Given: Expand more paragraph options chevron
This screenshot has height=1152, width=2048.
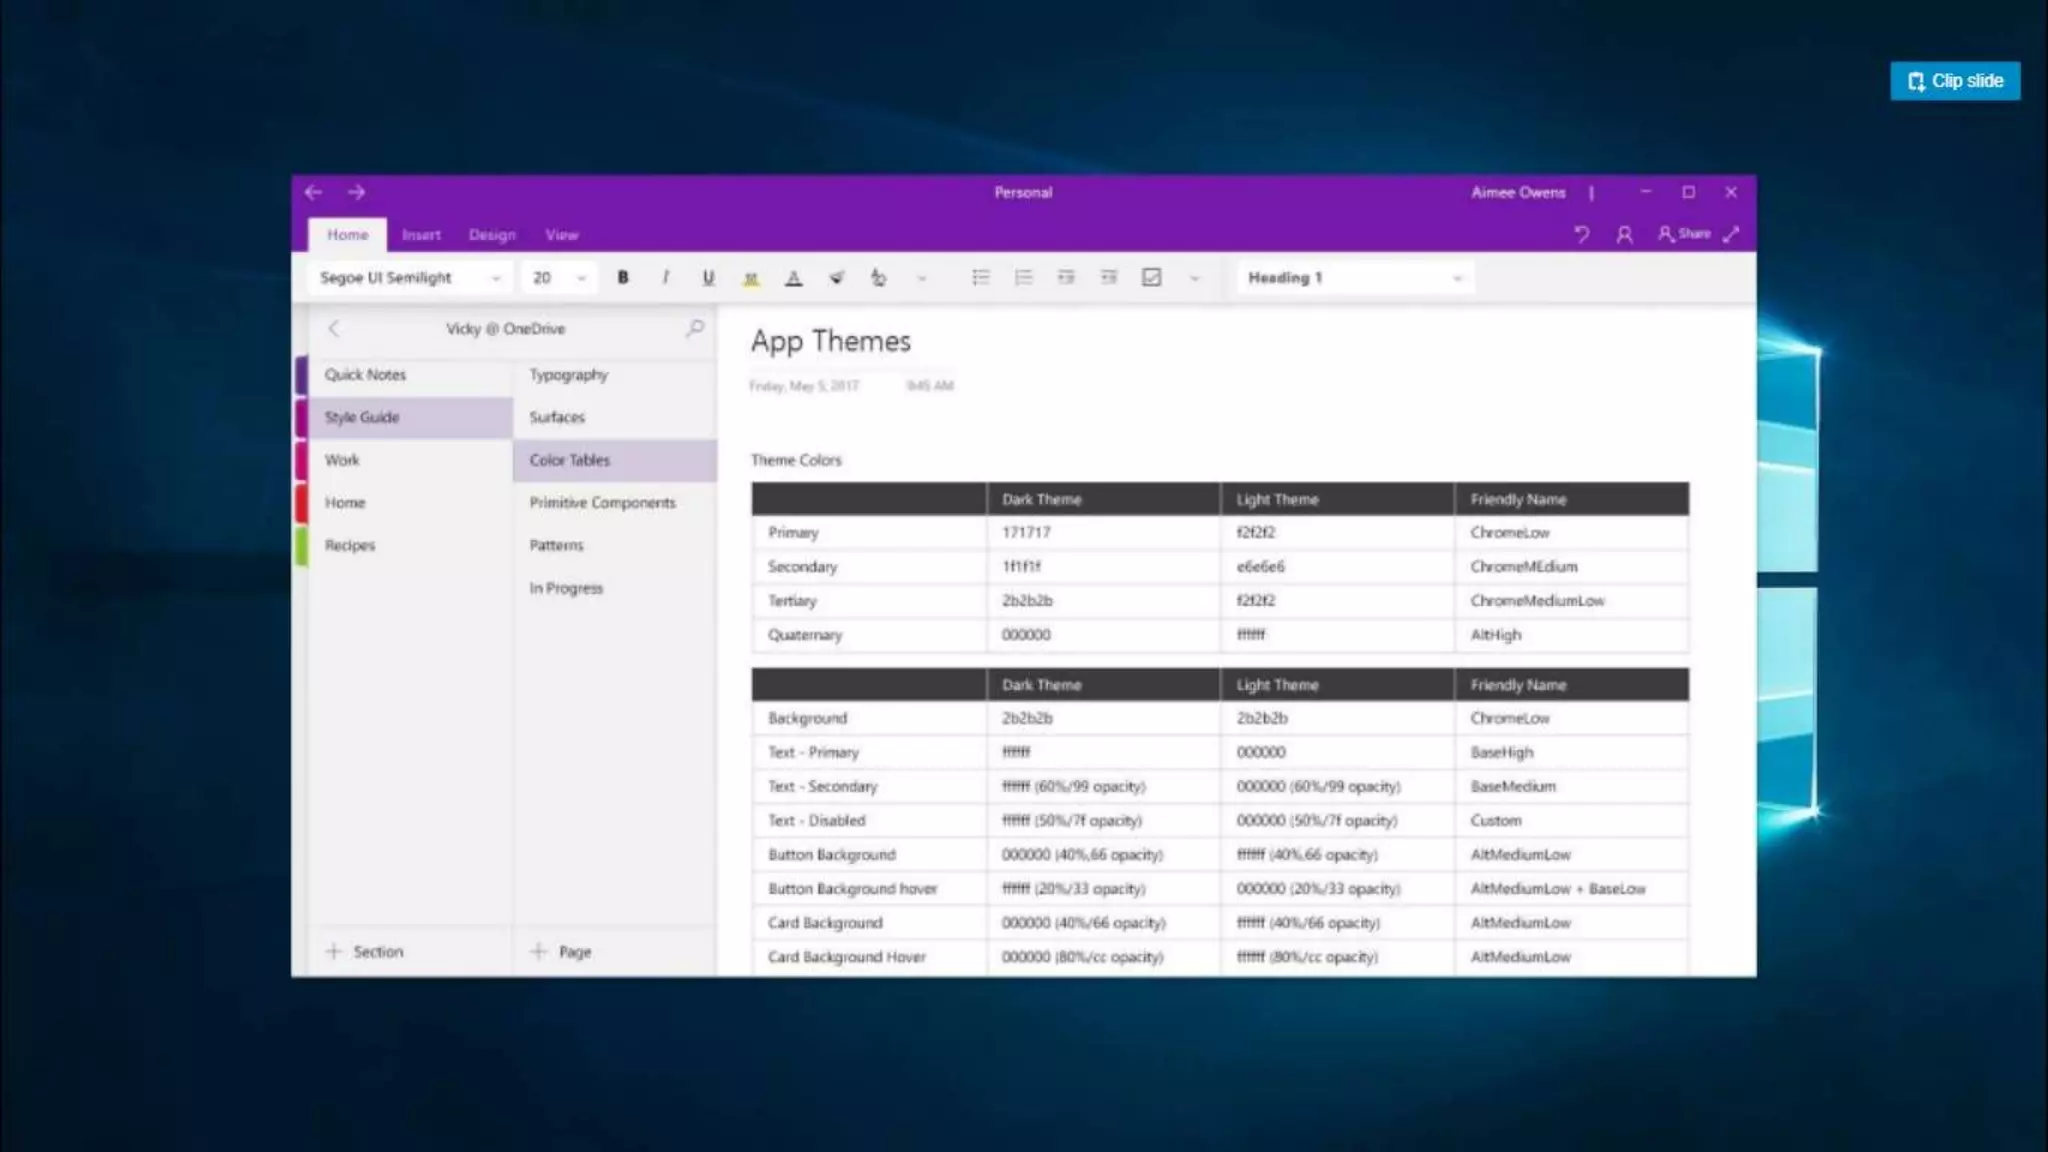Looking at the screenshot, I should [x=1194, y=278].
